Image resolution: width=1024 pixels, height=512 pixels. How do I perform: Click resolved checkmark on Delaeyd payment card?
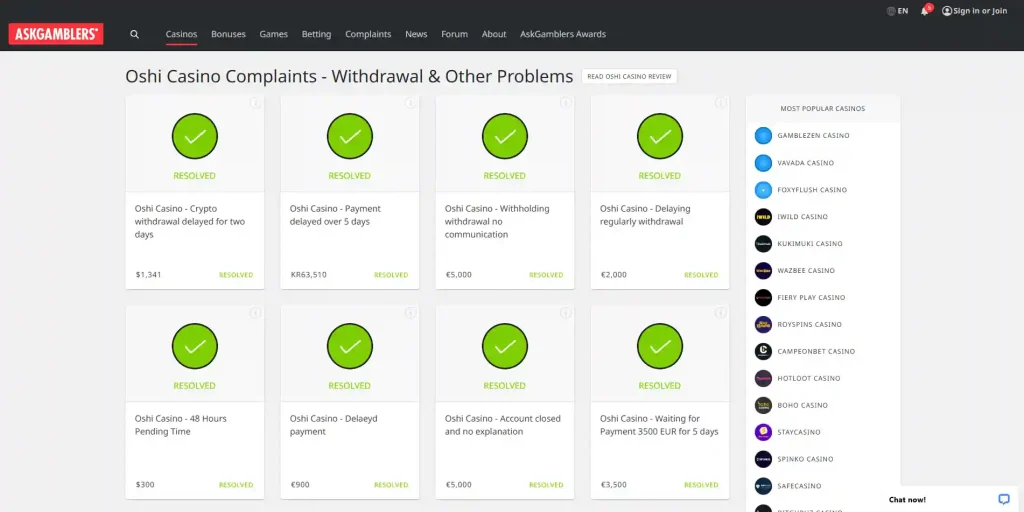point(350,346)
